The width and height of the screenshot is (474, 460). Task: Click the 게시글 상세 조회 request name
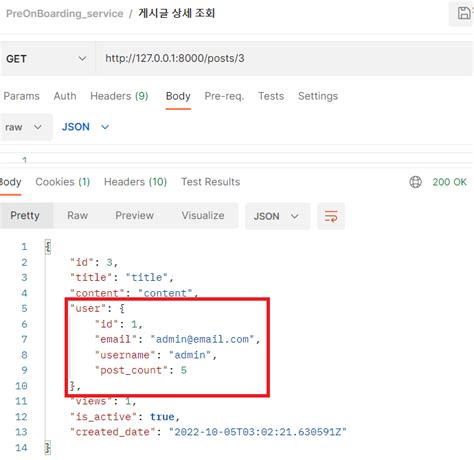[177, 13]
